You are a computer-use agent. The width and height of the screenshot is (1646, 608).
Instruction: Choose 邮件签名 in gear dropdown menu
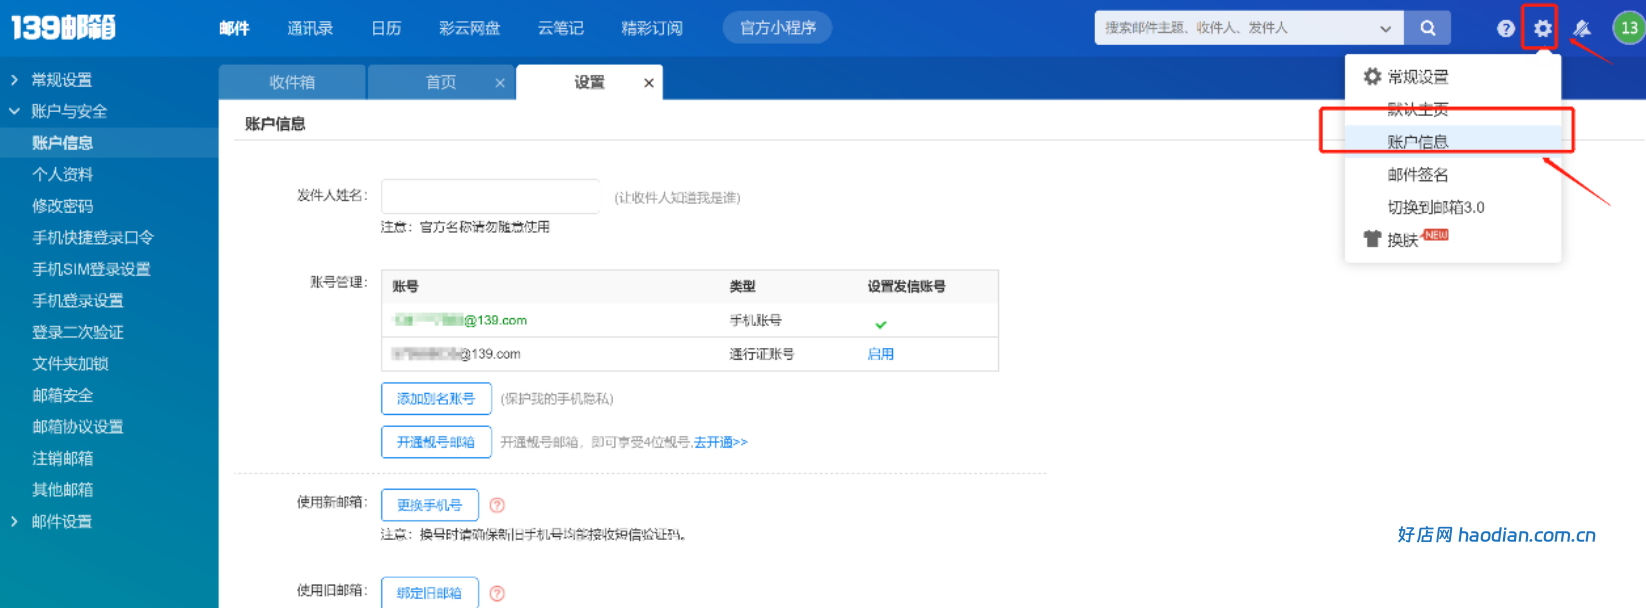pyautogui.click(x=1418, y=175)
